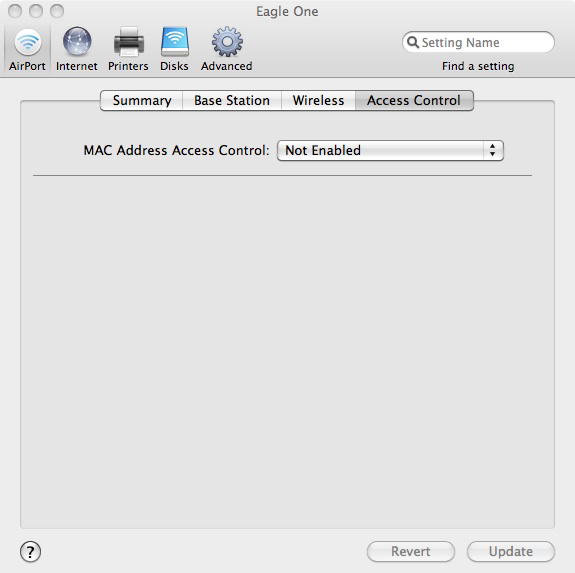Viewport: 575px width, 573px height.
Task: Click the magnifying glass search icon
Action: point(413,42)
